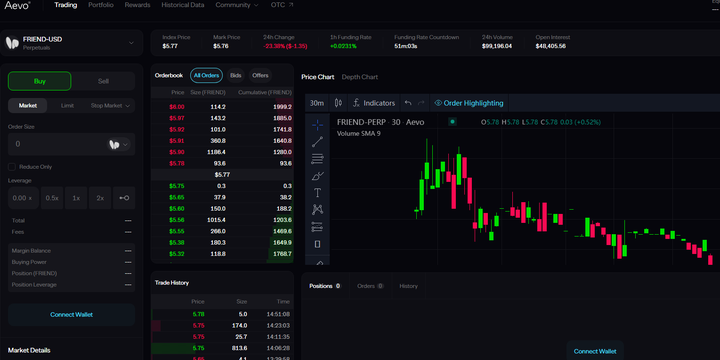This screenshot has width=720, height=360.
Task: Open the order size currency dropdown
Action: coord(119,144)
